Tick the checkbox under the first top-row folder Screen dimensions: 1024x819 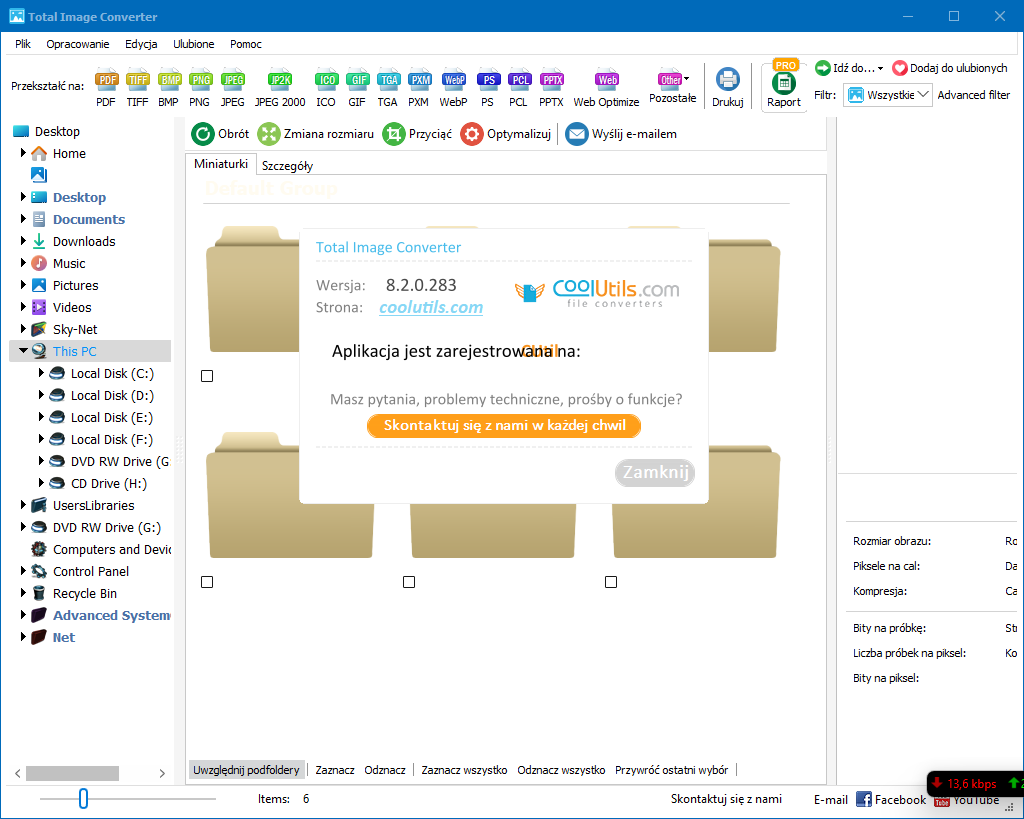[x=207, y=376]
